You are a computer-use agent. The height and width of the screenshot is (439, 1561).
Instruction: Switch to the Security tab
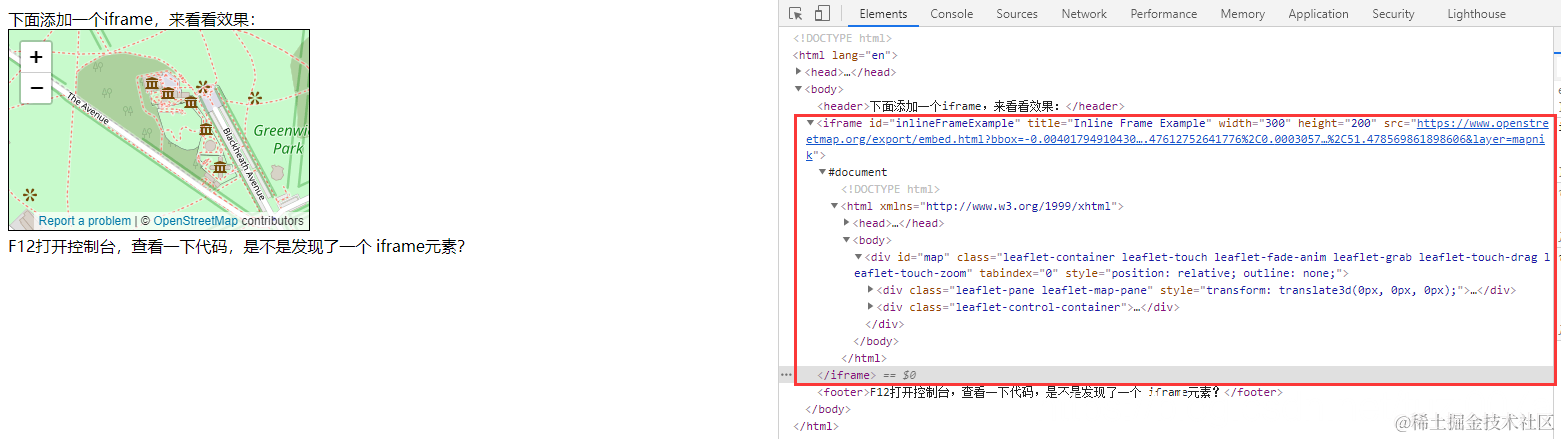pyautogui.click(x=1393, y=13)
